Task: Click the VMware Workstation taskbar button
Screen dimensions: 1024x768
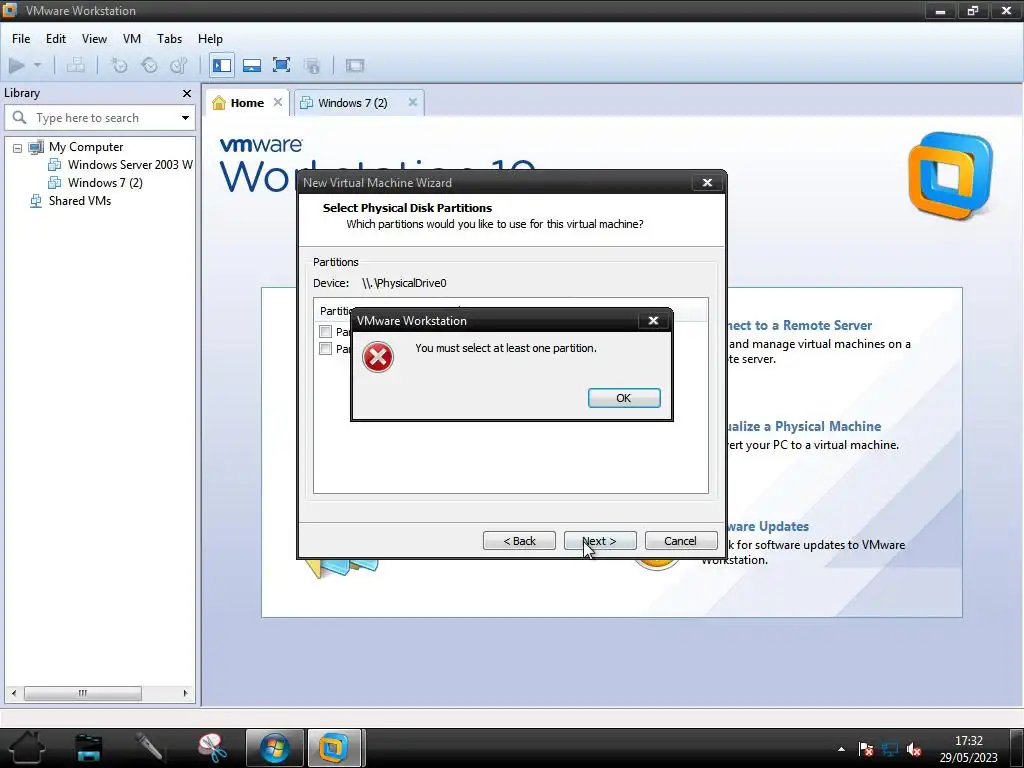Action: [x=334, y=748]
